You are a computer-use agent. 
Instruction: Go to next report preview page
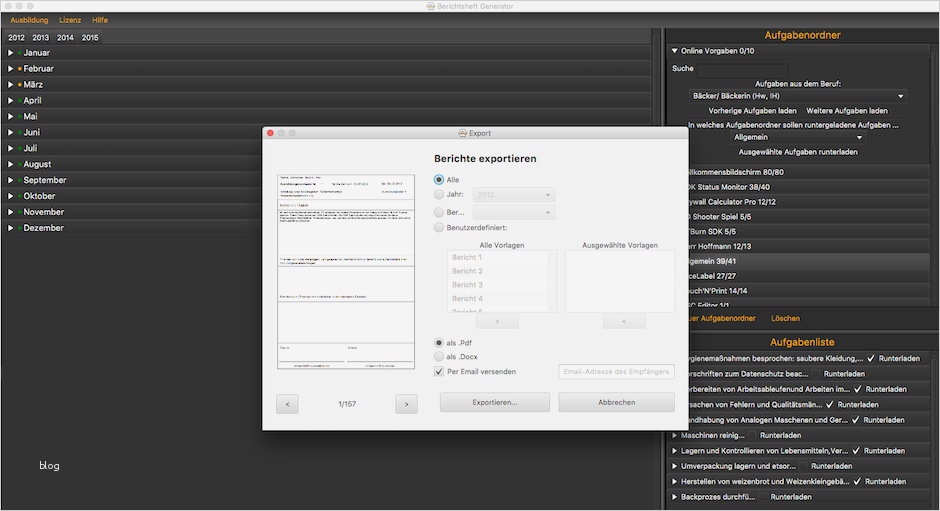[406, 404]
